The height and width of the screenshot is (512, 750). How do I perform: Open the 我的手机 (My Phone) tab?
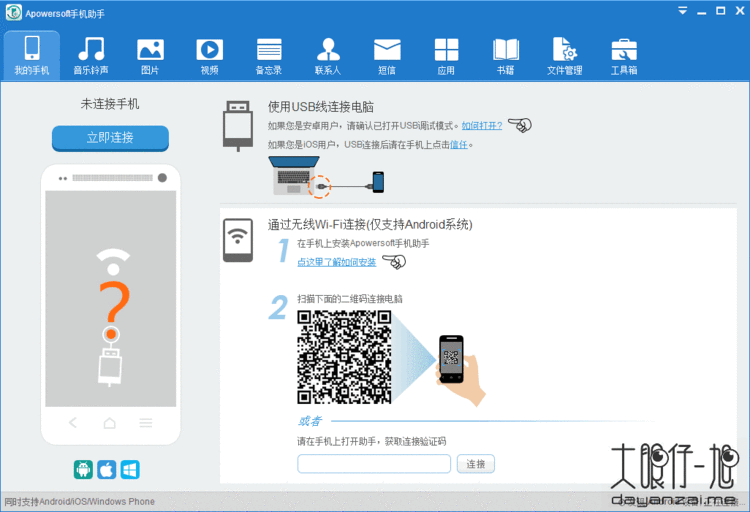[x=32, y=55]
